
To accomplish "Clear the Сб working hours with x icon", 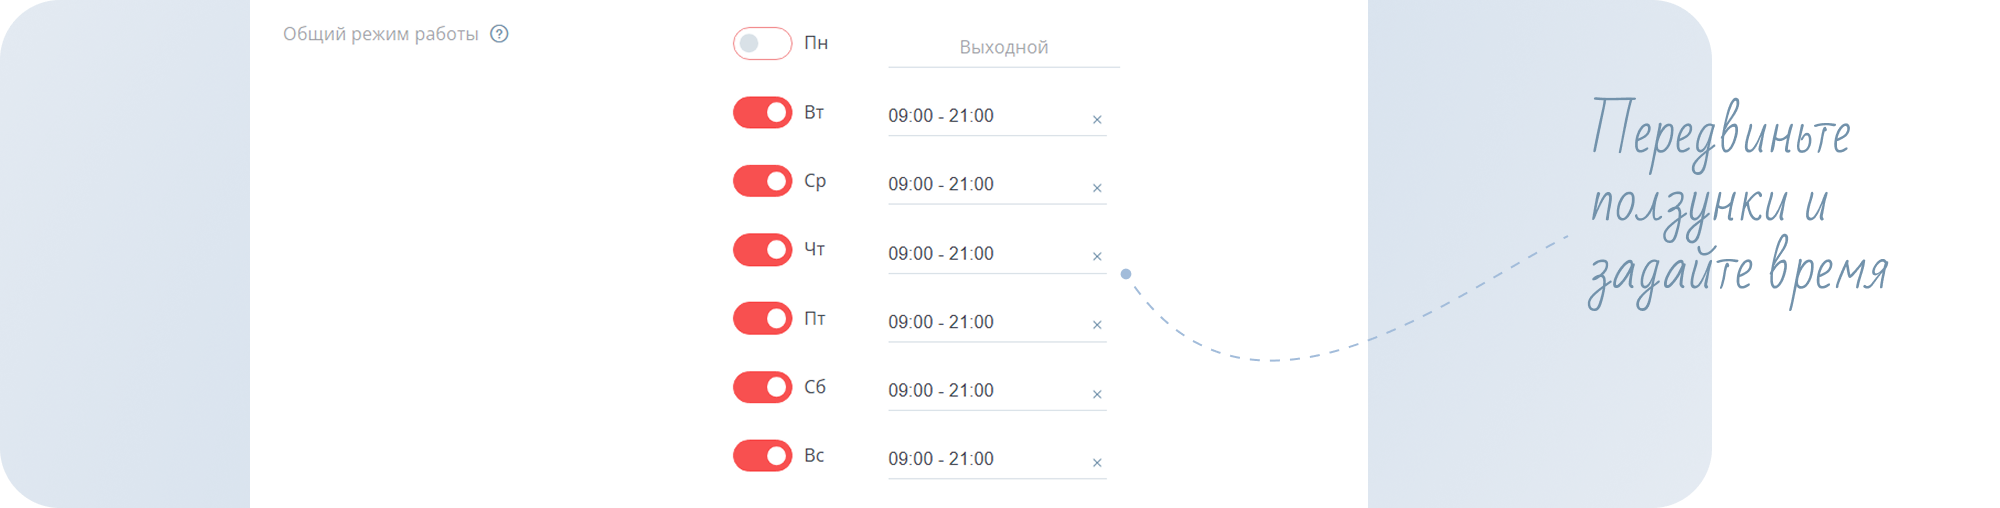I will (1097, 394).
